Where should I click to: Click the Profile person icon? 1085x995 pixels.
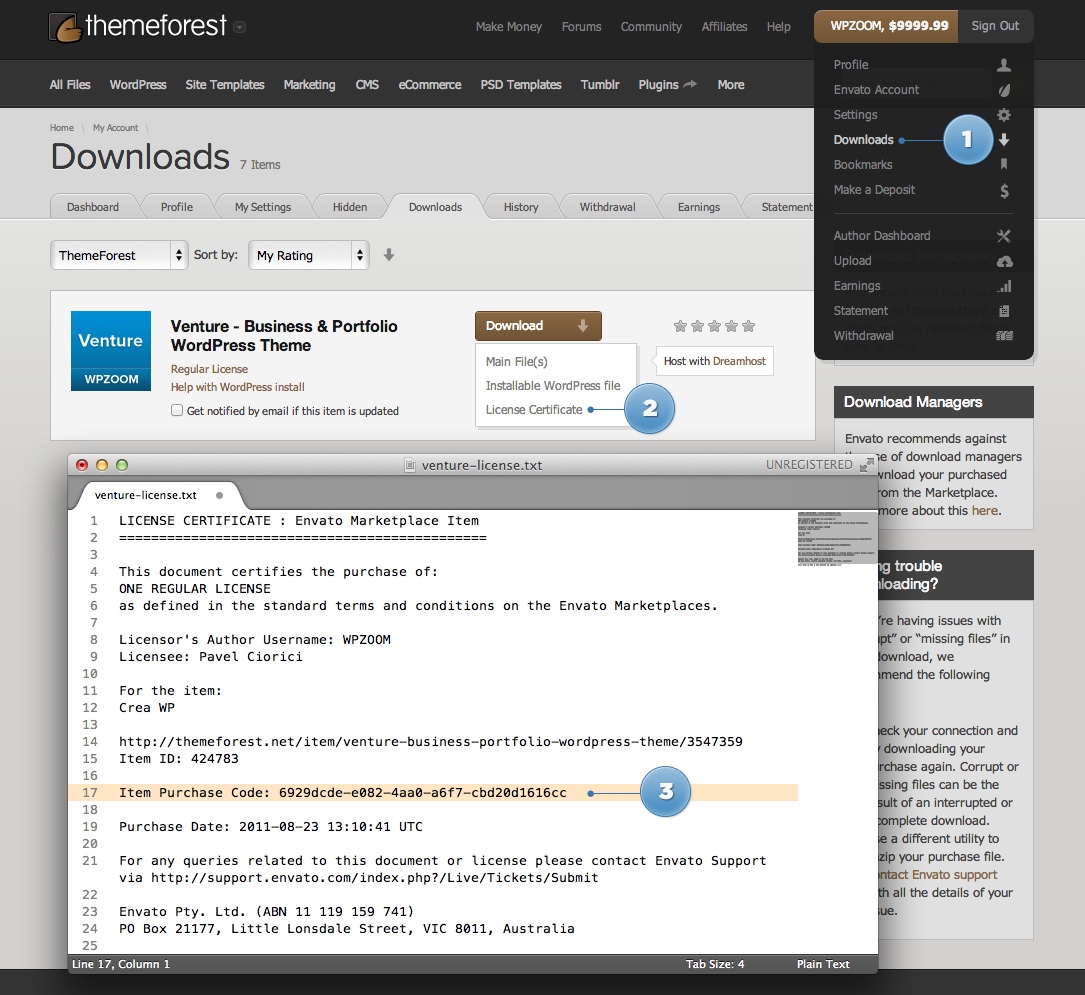(1003, 65)
